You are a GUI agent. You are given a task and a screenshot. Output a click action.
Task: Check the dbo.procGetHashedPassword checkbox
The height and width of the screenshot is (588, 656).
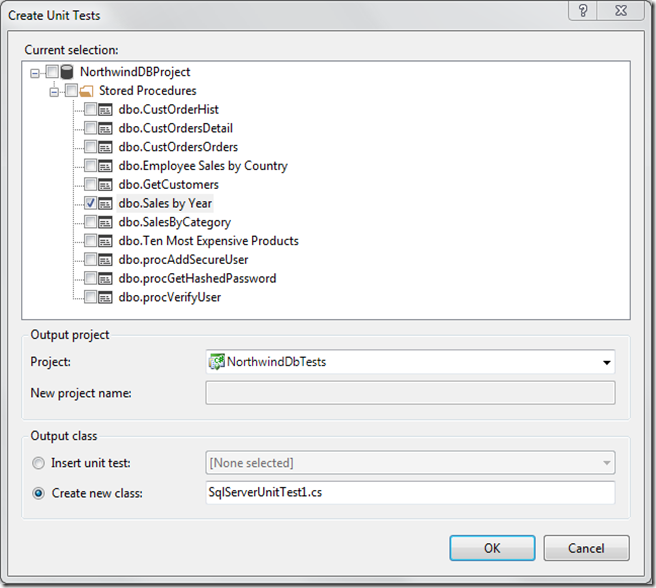91,278
